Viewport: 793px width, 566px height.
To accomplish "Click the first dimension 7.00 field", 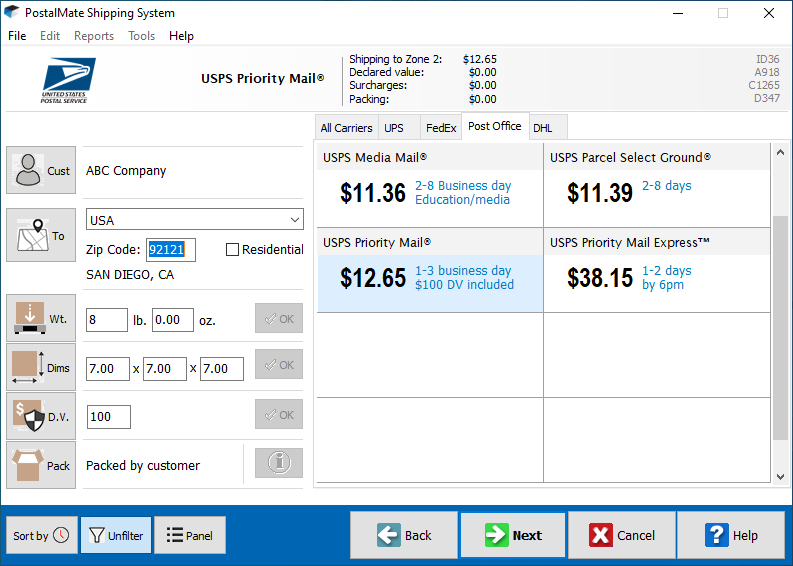I will (108, 369).
